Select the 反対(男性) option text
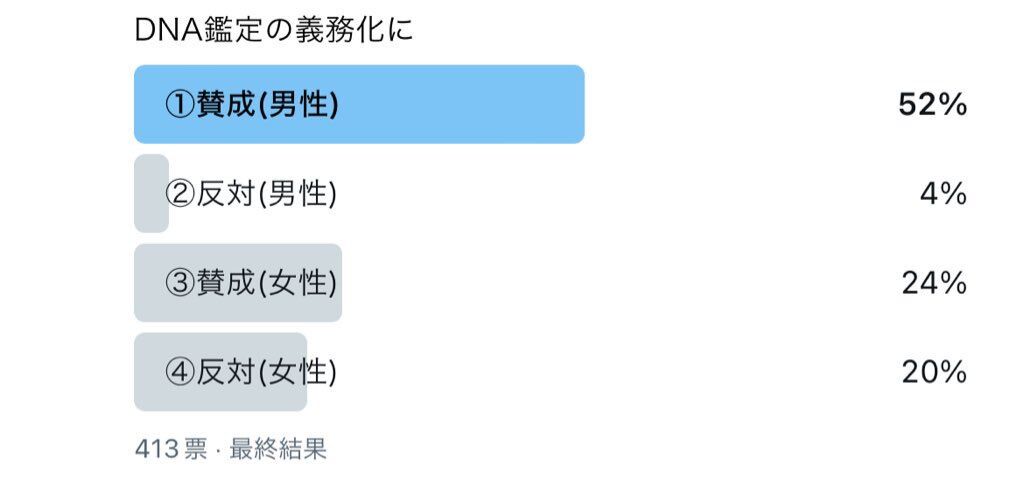This screenshot has height=480, width=1024. pyautogui.click(x=266, y=194)
